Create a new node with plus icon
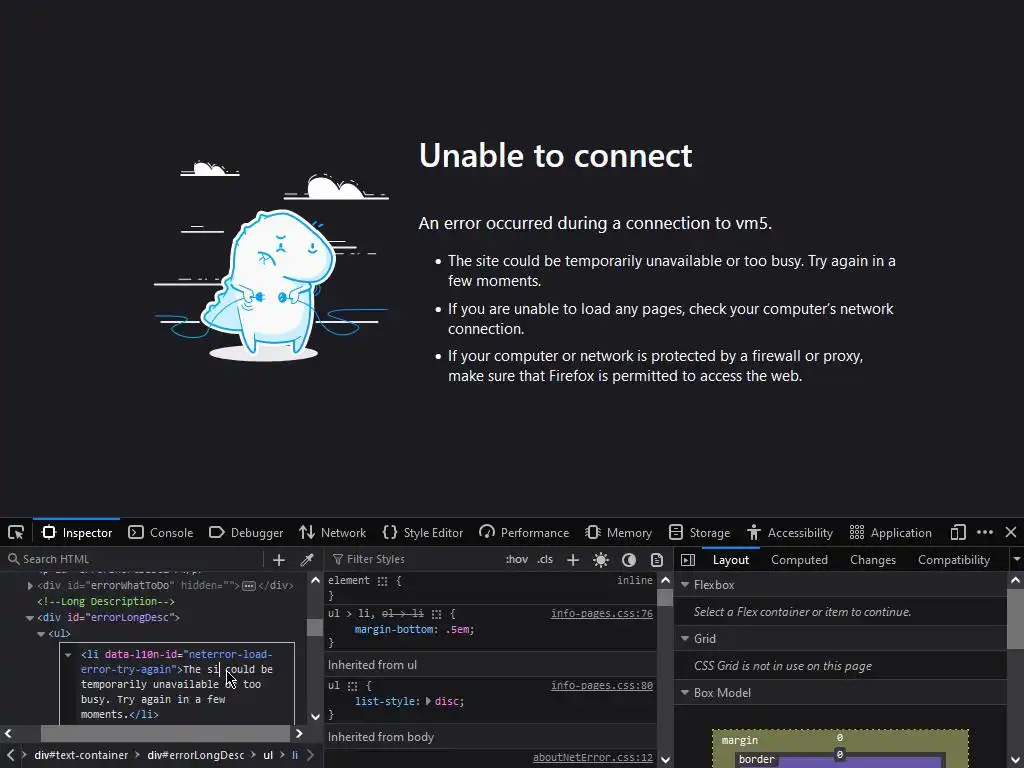The image size is (1024, 768). pos(279,560)
